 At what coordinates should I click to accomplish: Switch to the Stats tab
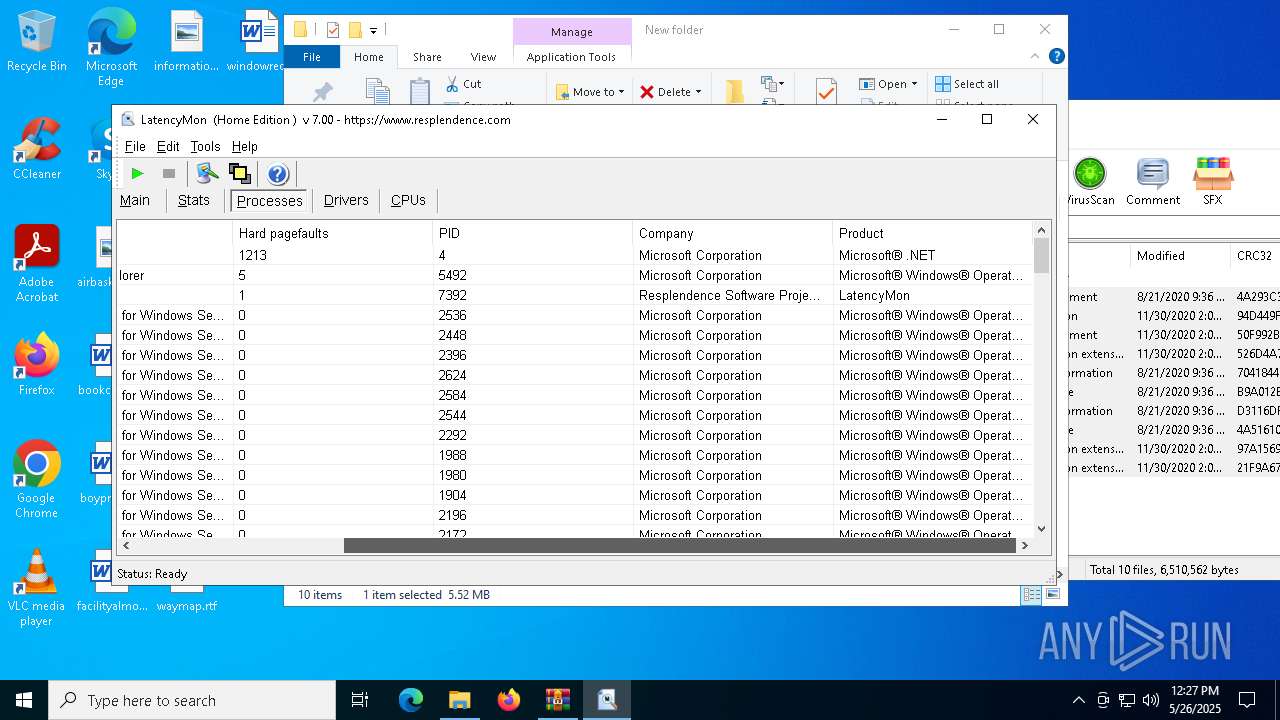click(x=194, y=200)
